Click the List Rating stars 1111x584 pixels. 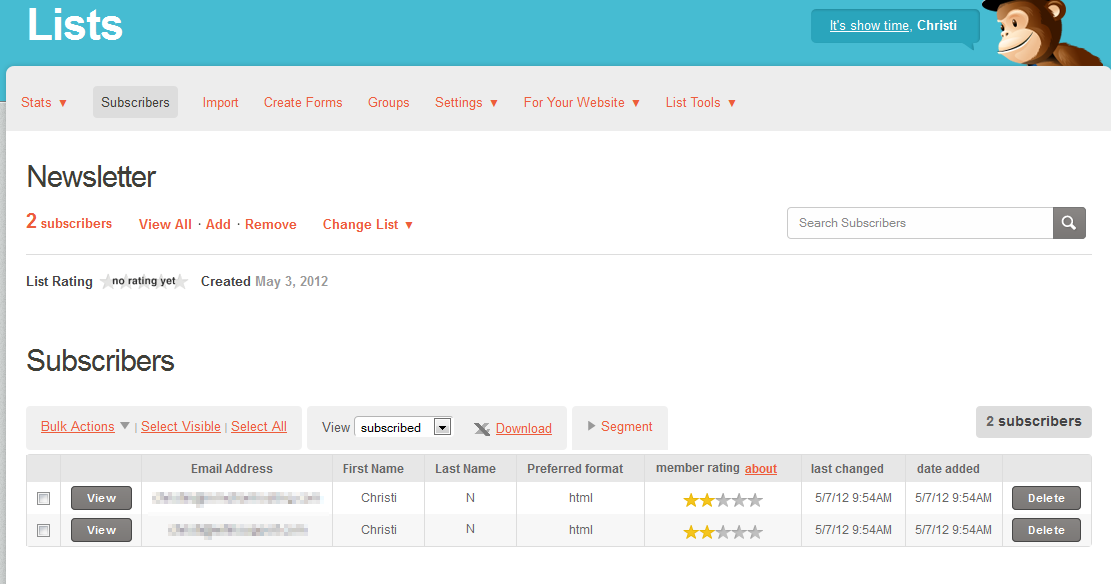point(144,282)
